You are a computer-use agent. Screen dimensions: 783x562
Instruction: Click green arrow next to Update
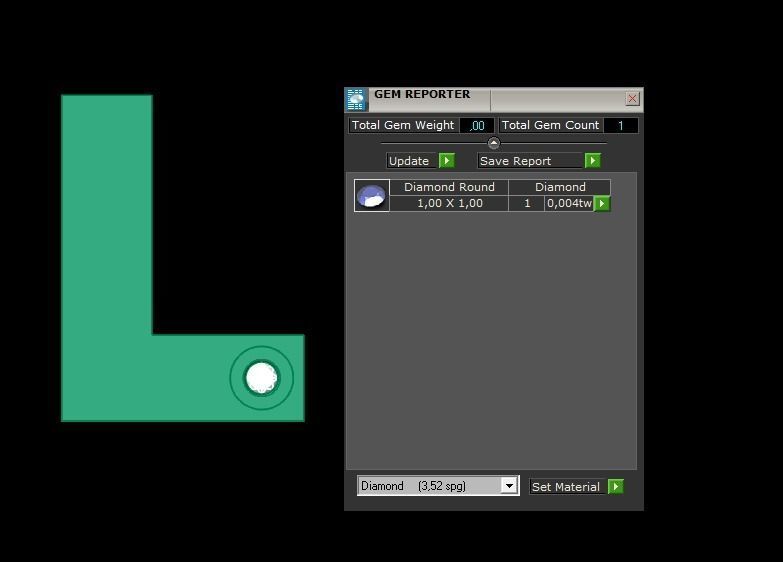tap(447, 160)
